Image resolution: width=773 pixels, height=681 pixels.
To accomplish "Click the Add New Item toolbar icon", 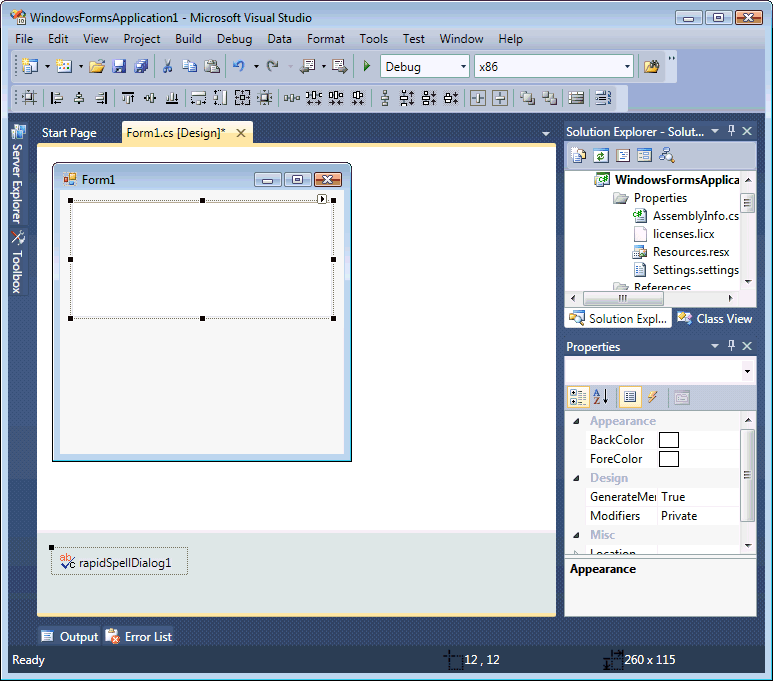I will pyautogui.click(x=64, y=66).
